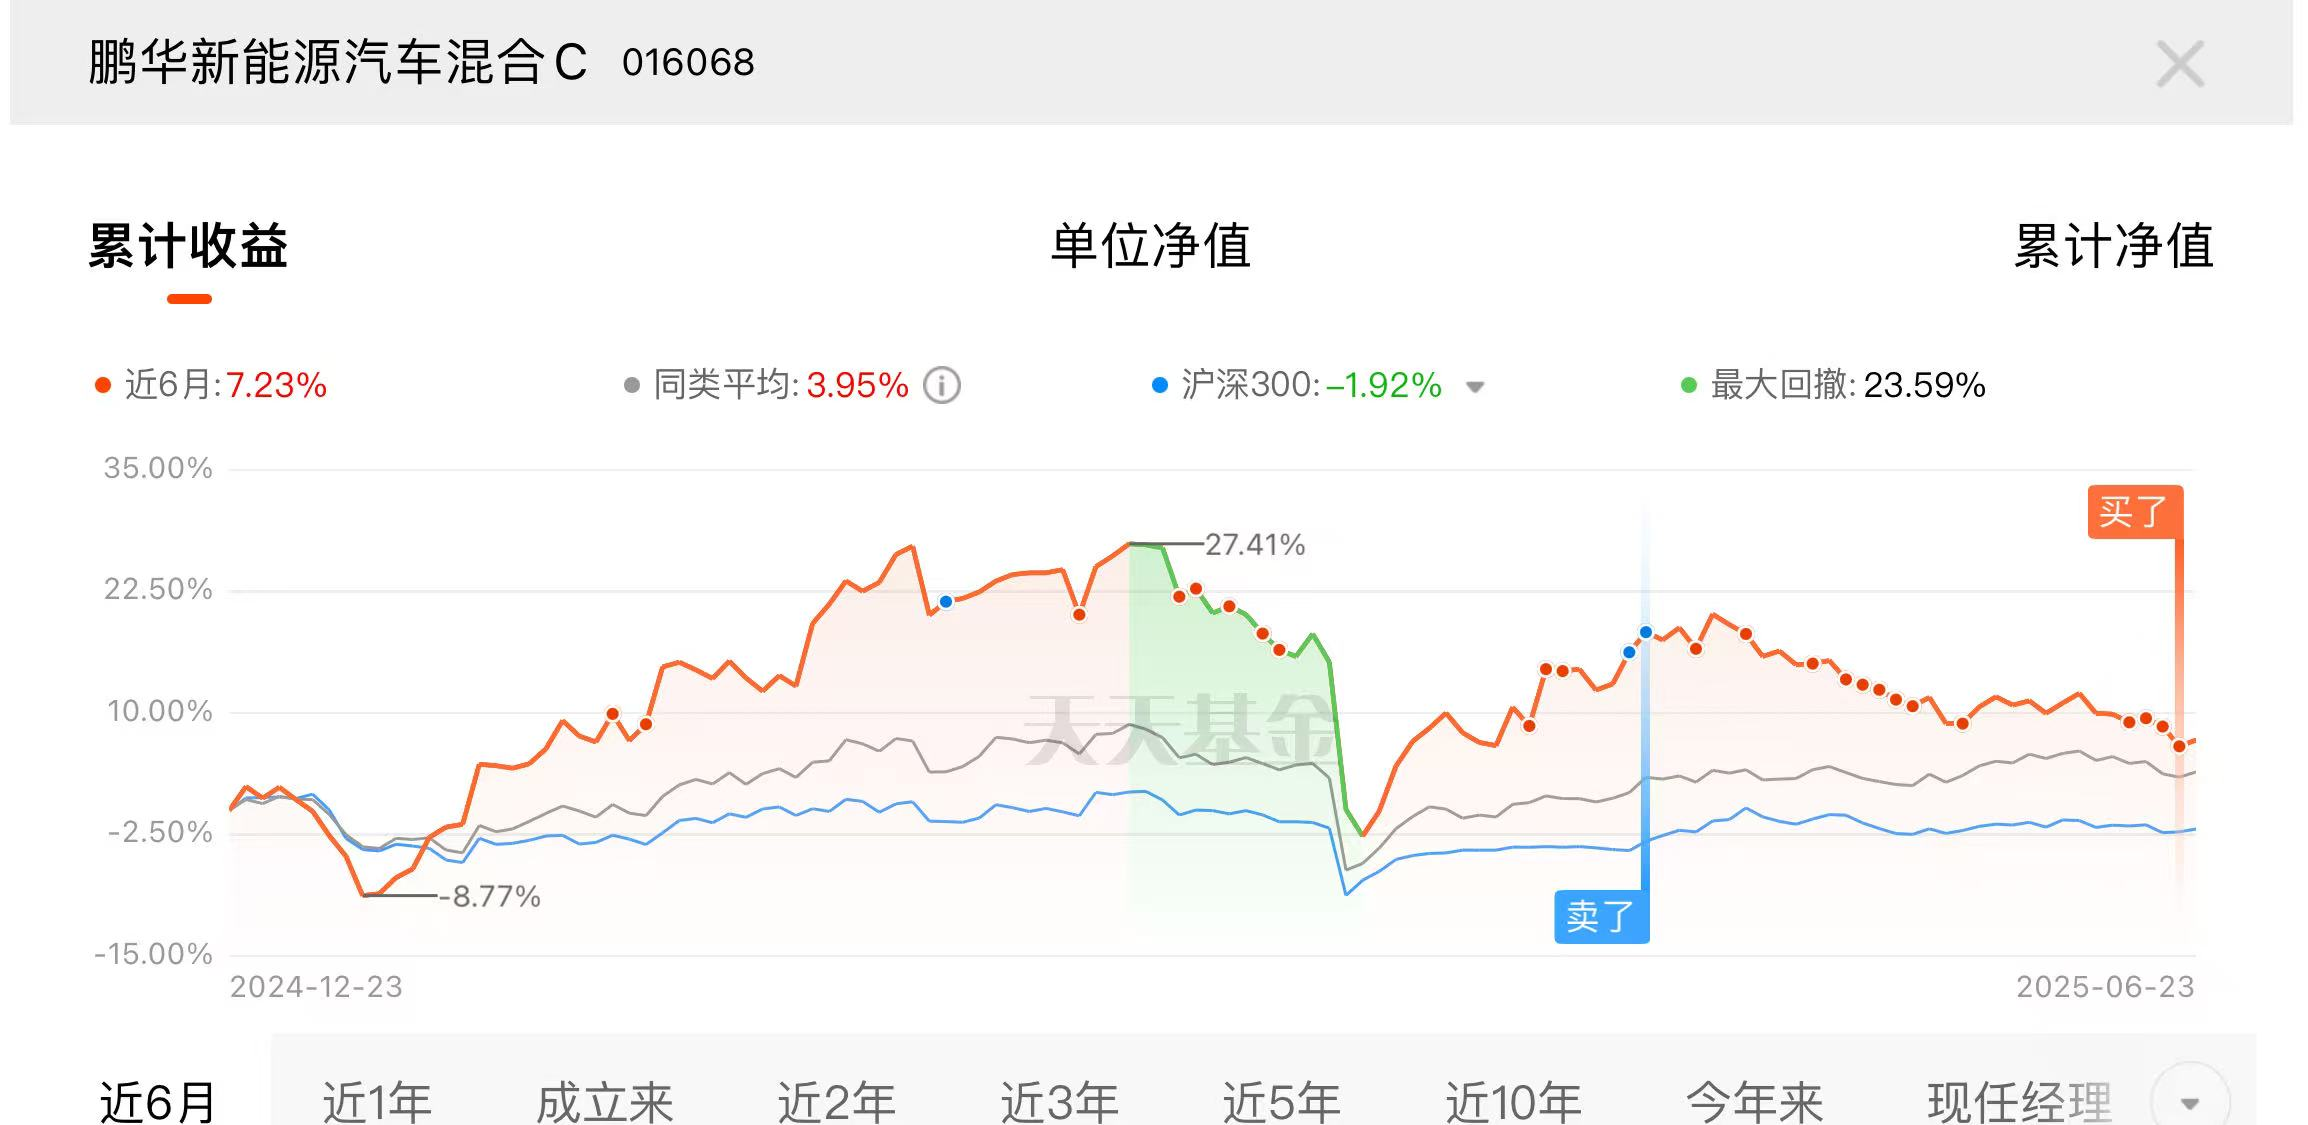
Task: Click the 卖了 sell marker flag
Action: tap(1601, 916)
